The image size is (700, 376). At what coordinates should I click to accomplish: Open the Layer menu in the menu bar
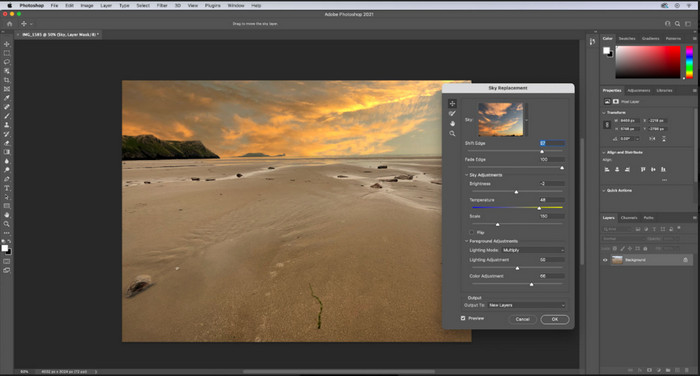coord(106,6)
